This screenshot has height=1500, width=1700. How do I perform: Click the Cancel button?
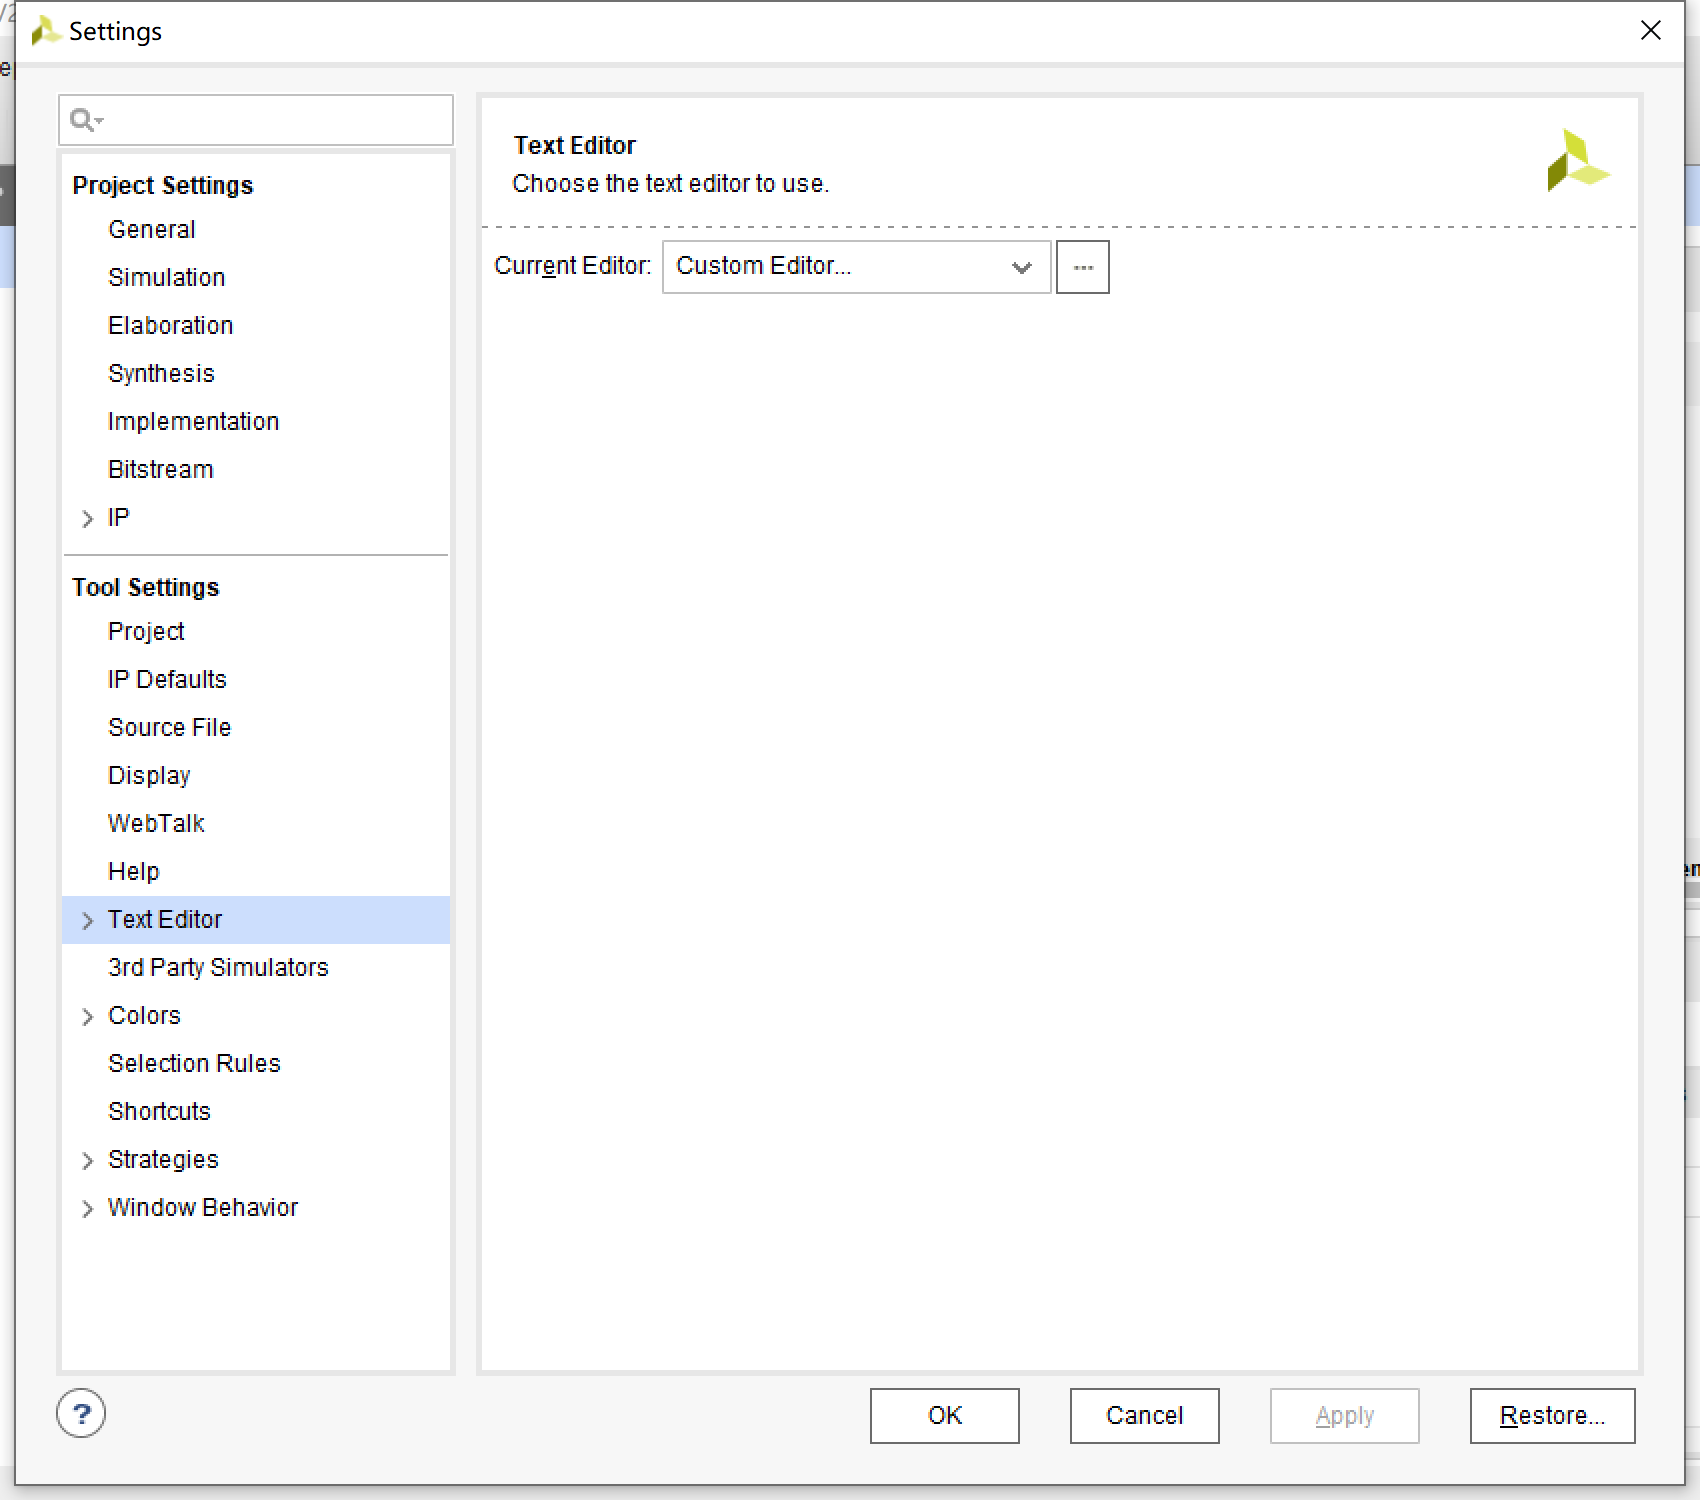1145,1415
